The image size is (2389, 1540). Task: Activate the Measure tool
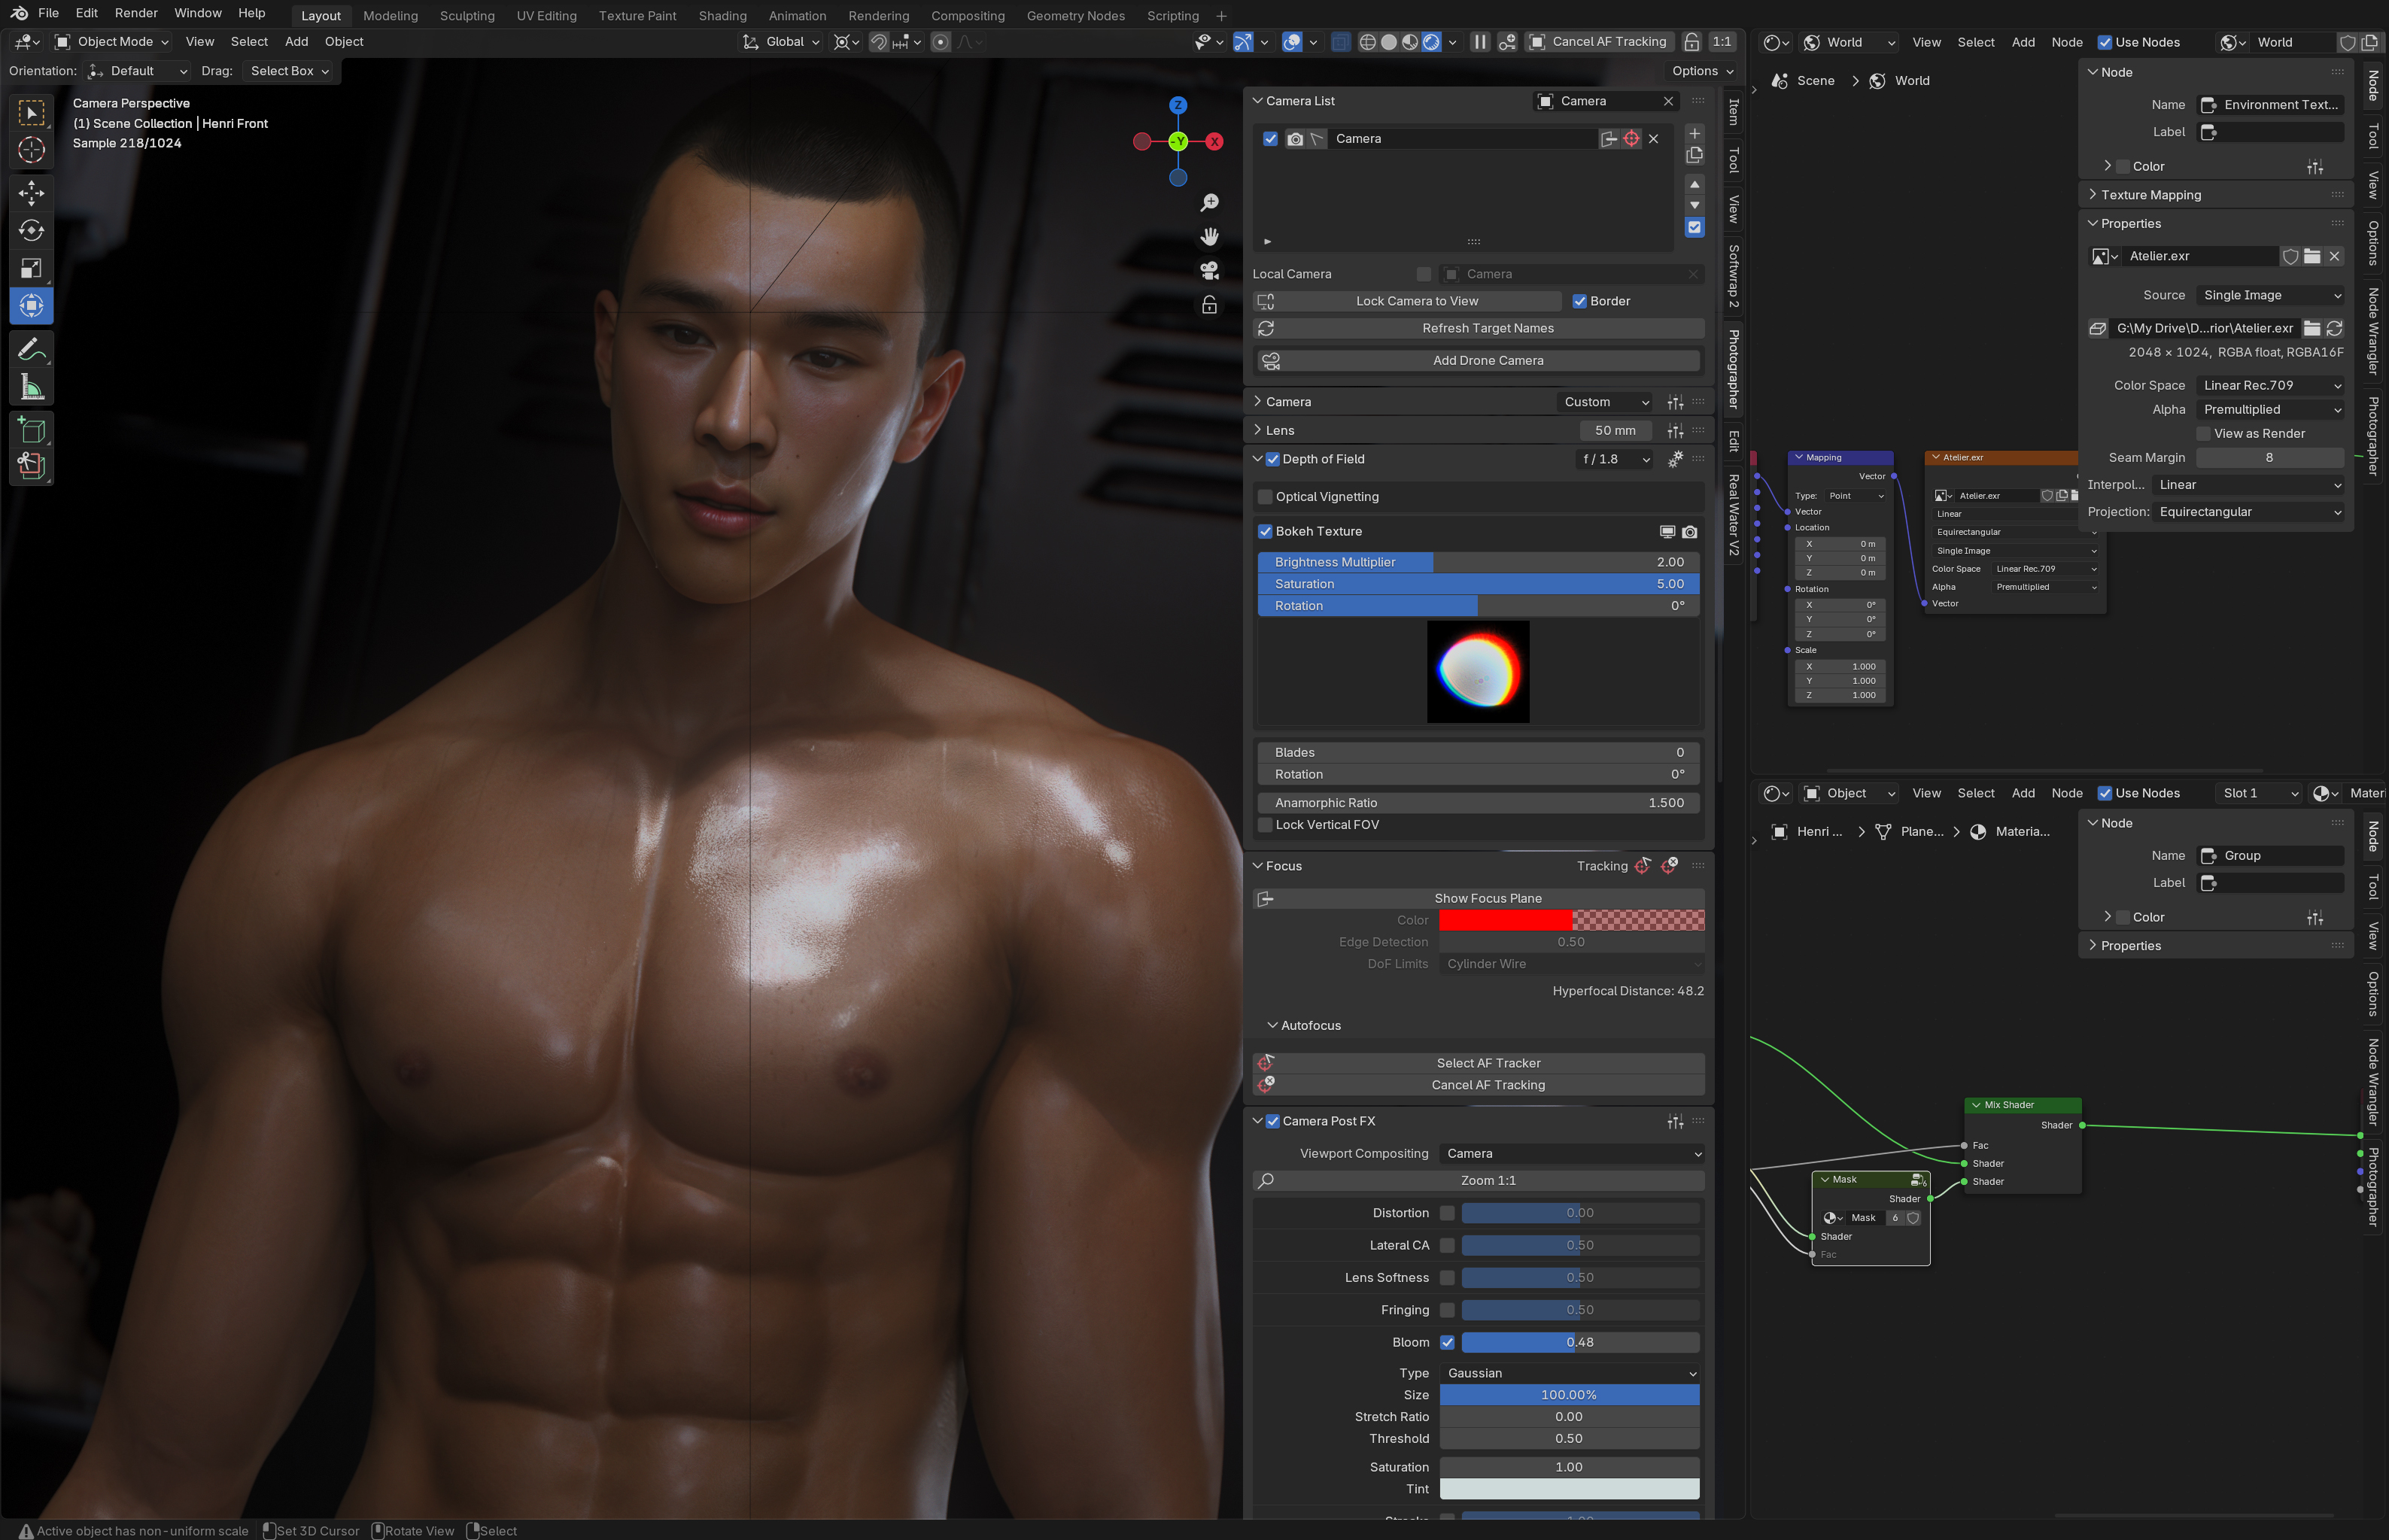pyautogui.click(x=31, y=388)
